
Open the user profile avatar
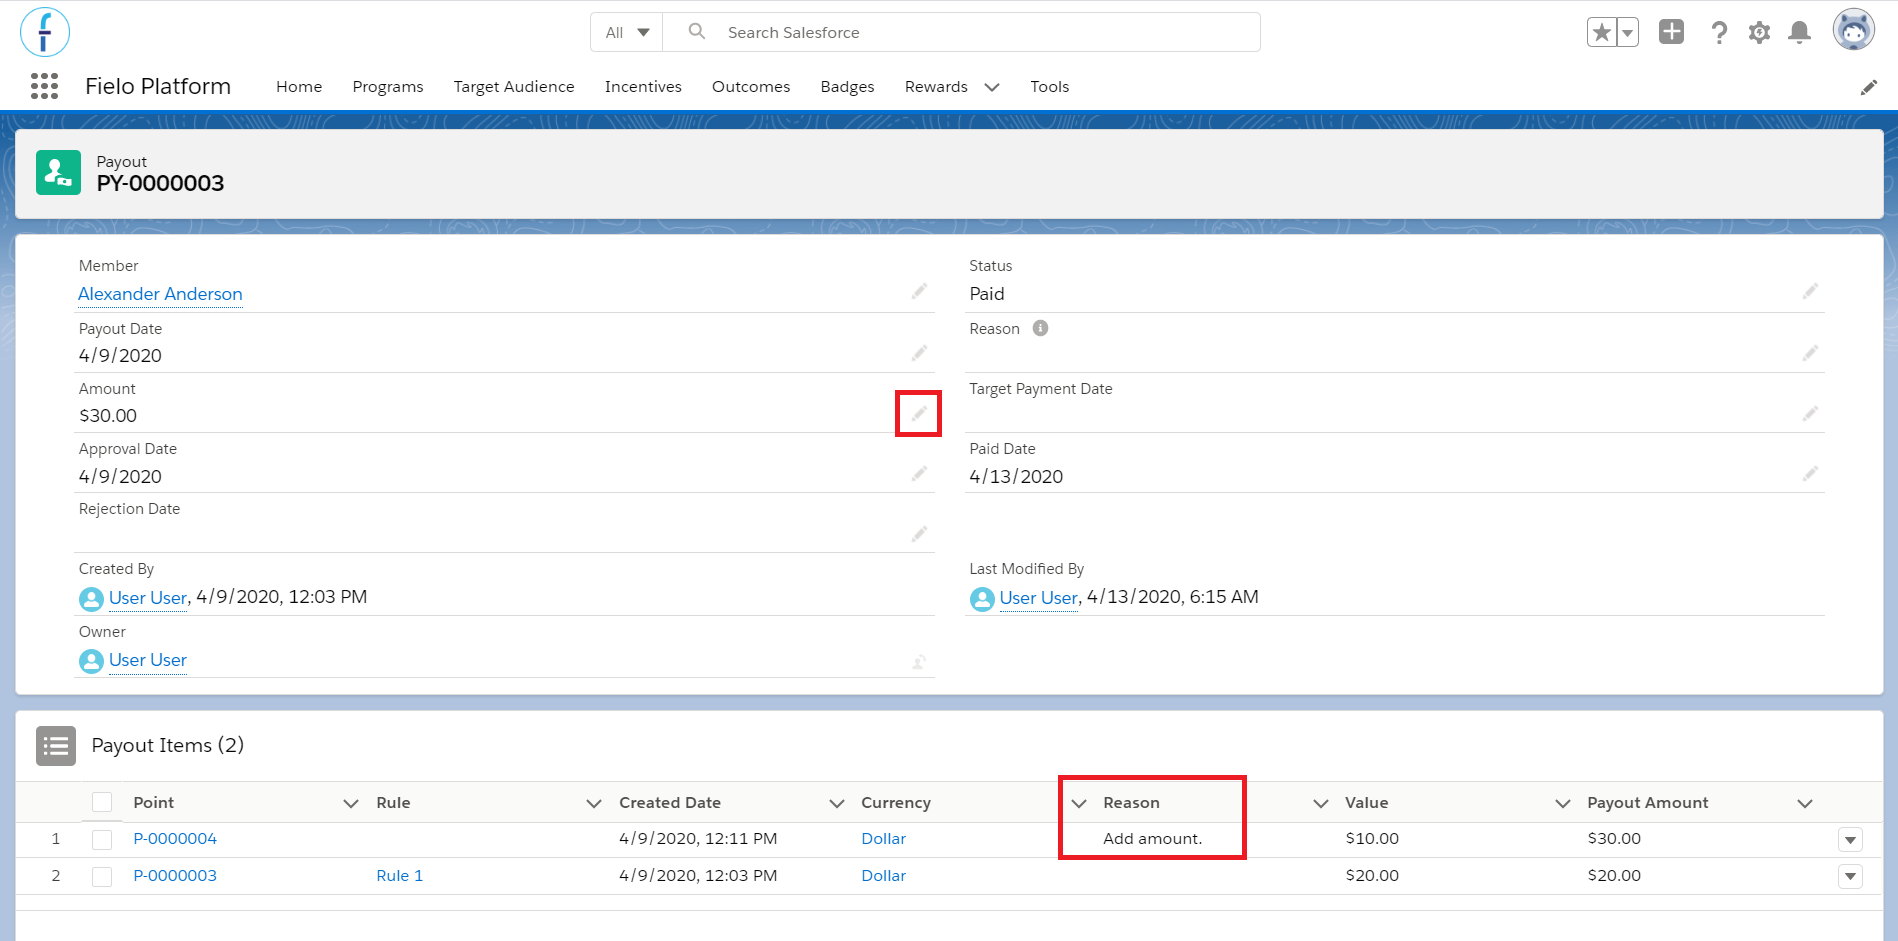point(1853,30)
